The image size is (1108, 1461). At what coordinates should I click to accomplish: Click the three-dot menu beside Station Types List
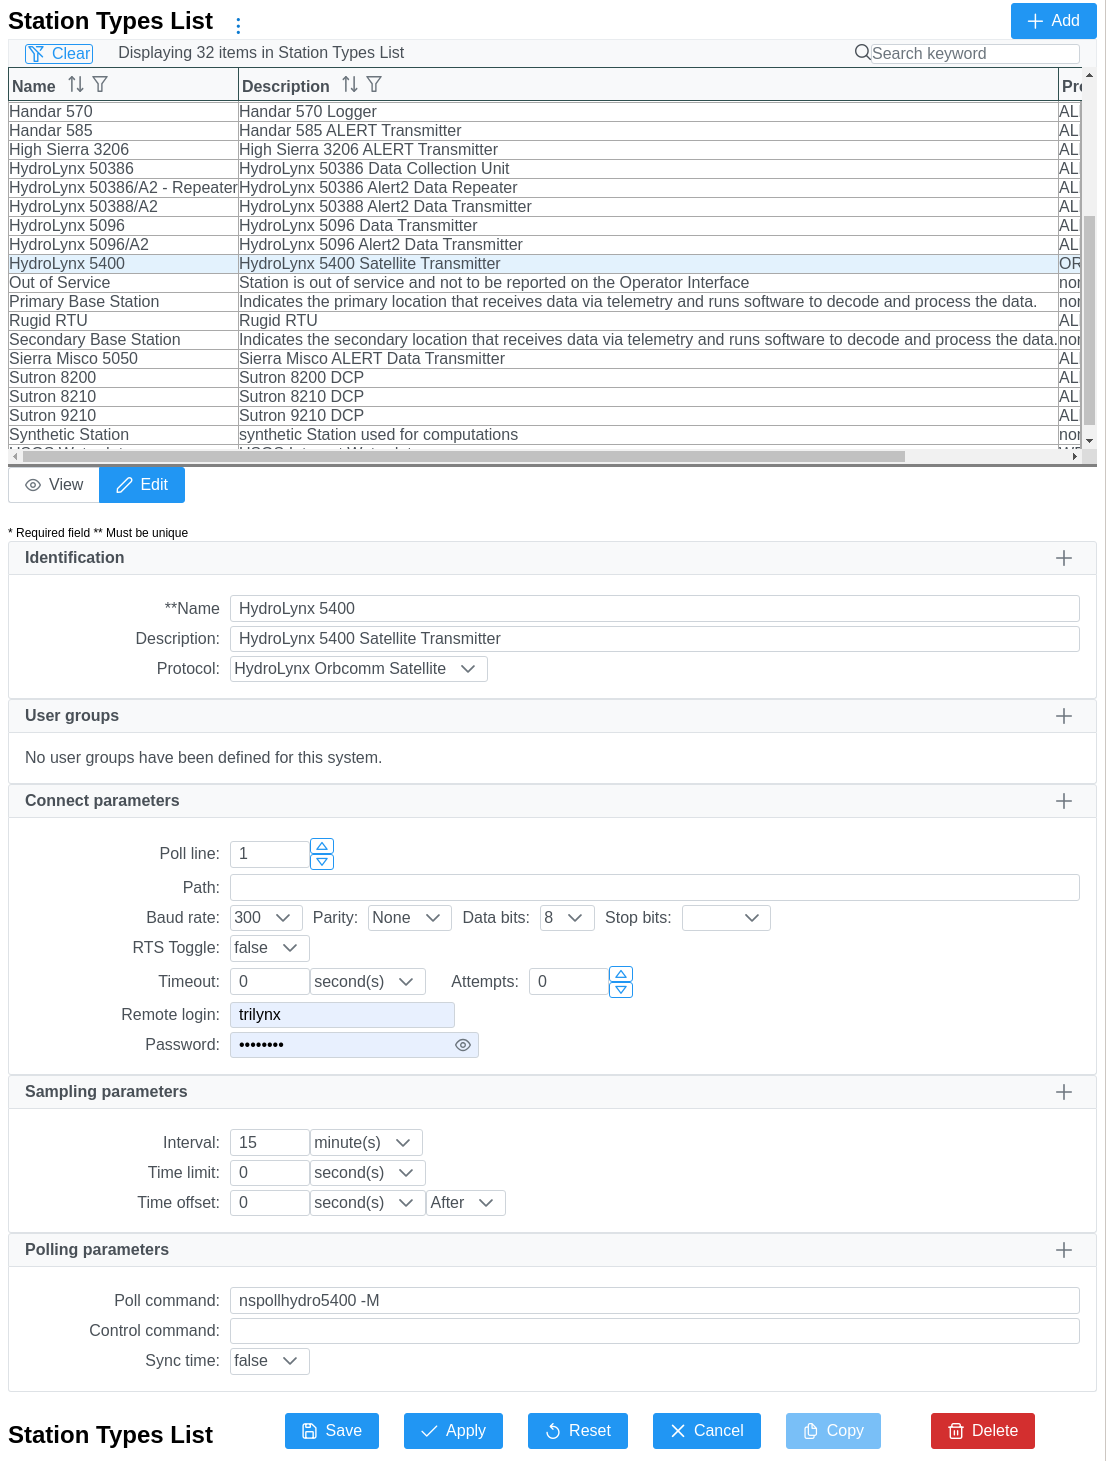pyautogui.click(x=238, y=26)
